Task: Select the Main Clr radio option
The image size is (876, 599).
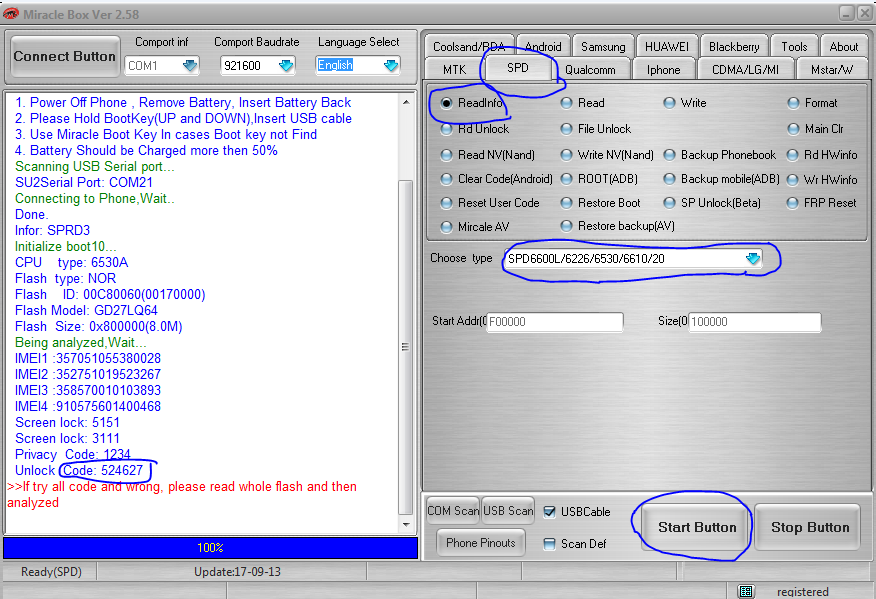Action: [793, 129]
